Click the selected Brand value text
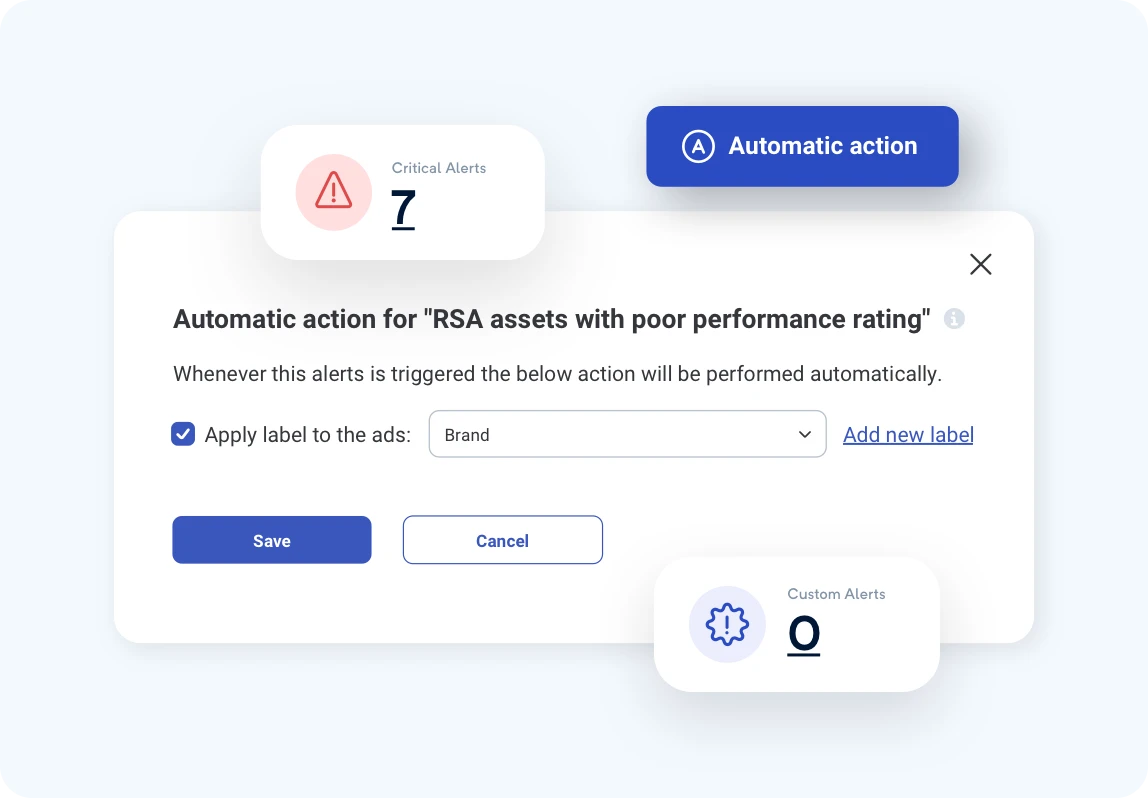Viewport: 1148px width, 798px height. tap(467, 435)
